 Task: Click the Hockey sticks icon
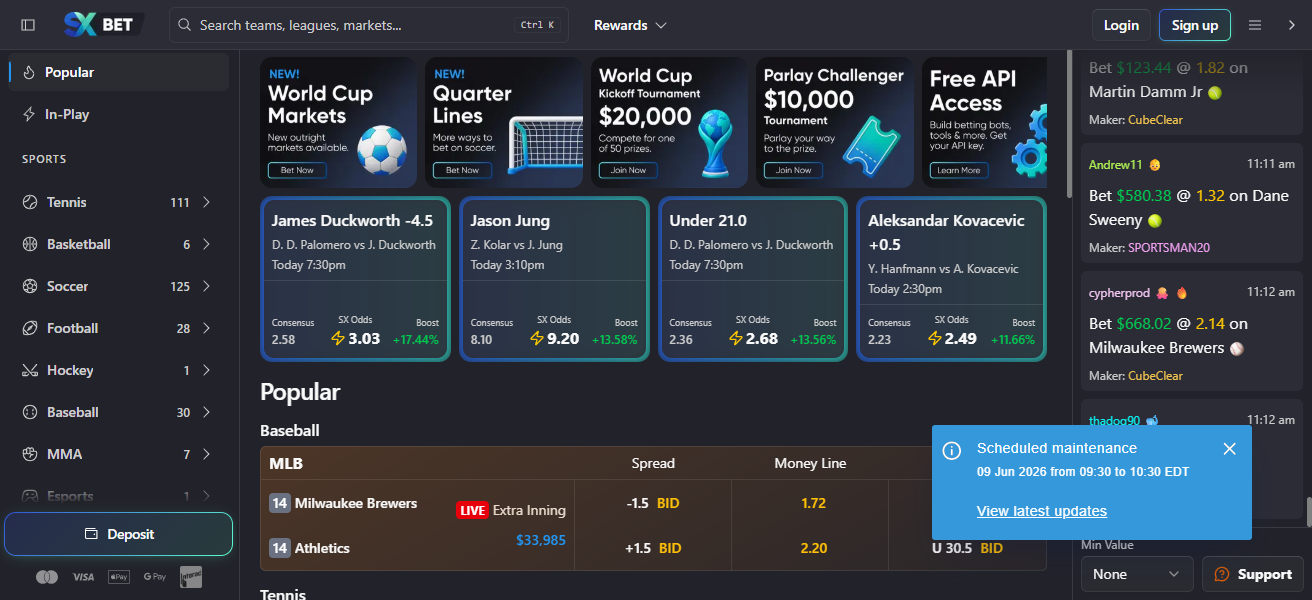[x=29, y=370]
